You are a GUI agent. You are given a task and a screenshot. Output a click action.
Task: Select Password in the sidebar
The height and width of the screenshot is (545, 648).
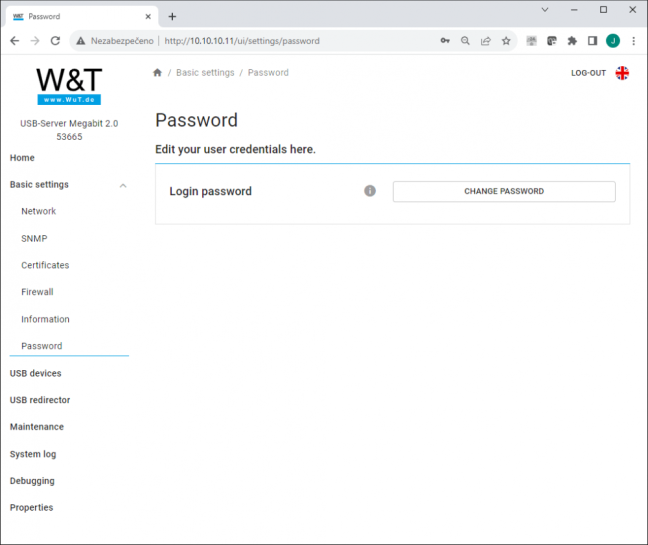click(42, 346)
